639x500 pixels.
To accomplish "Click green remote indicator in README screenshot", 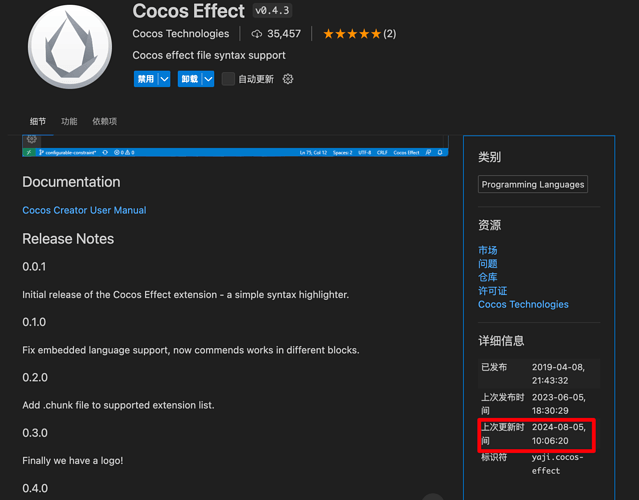I will pos(29,152).
